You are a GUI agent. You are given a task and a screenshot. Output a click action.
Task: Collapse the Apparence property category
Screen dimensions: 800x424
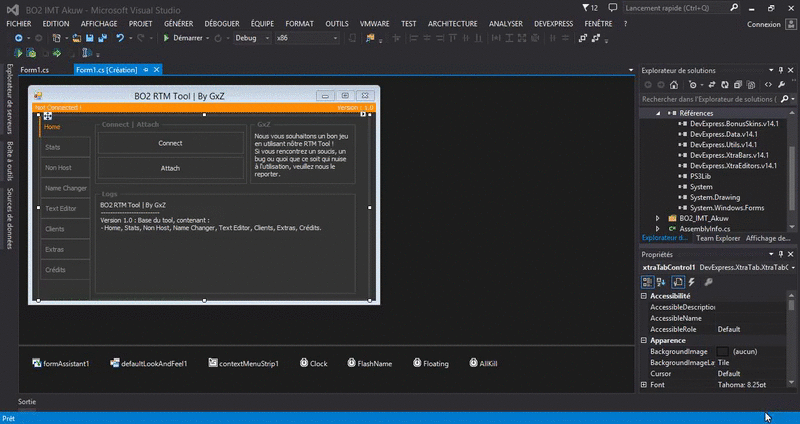tap(644, 340)
